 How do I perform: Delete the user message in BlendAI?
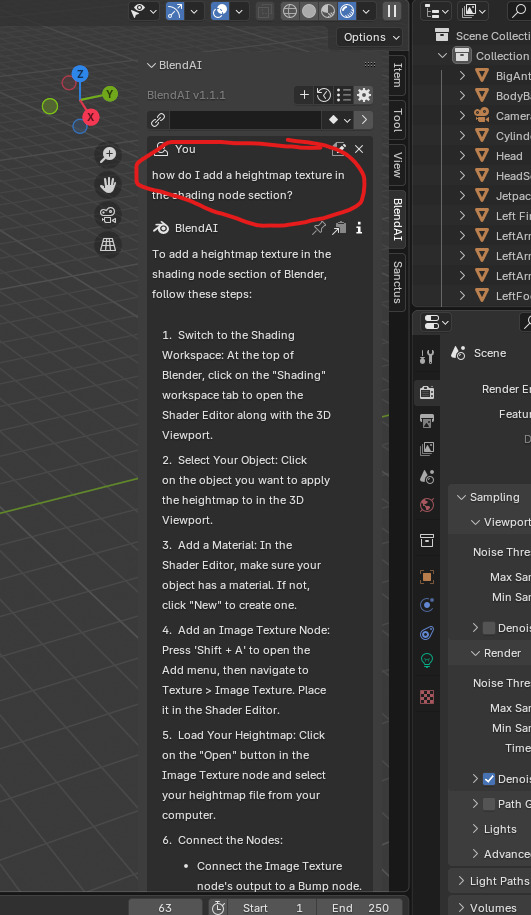point(359,149)
